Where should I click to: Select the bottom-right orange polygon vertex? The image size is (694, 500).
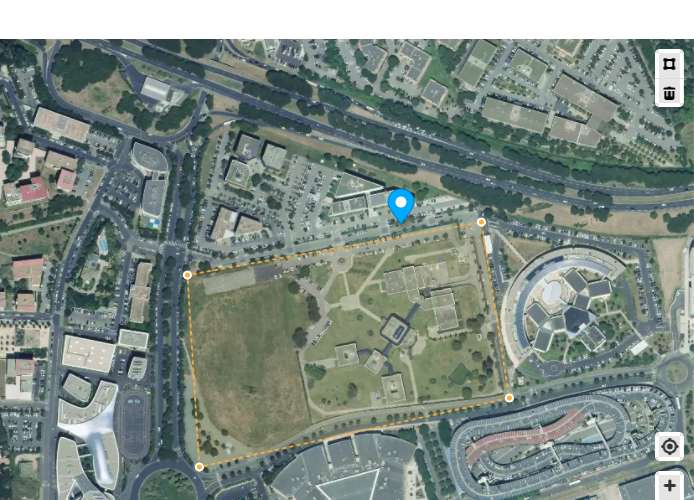pyautogui.click(x=509, y=398)
